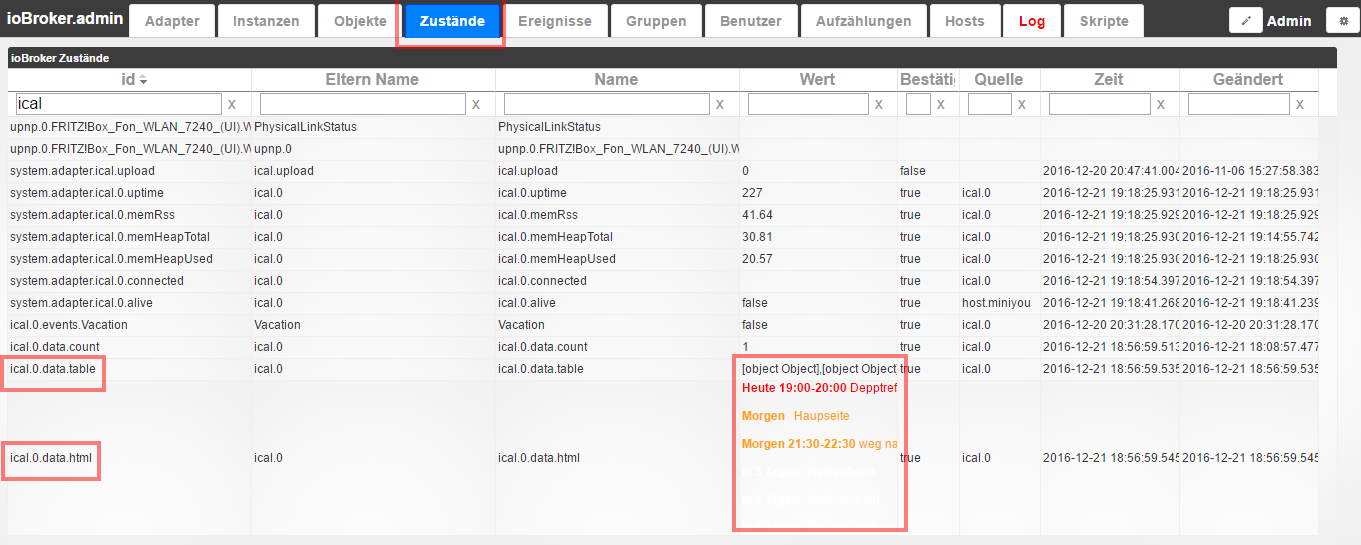Clear the Quelle filter x

tap(1022, 104)
